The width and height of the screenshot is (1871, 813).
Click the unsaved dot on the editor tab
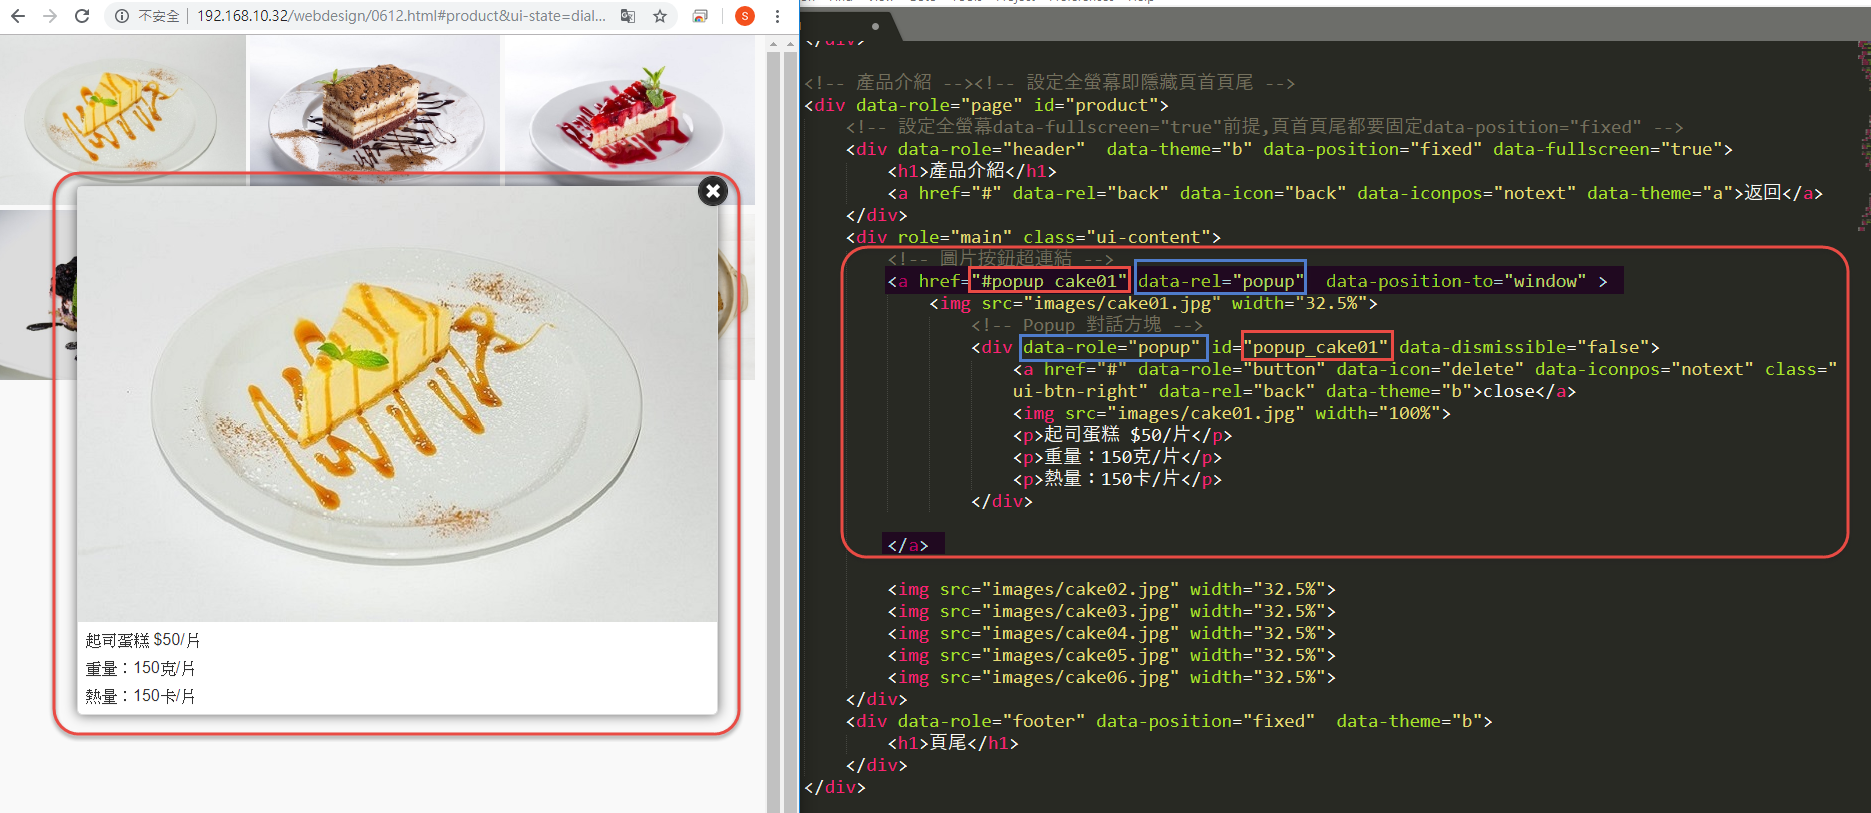click(x=876, y=26)
